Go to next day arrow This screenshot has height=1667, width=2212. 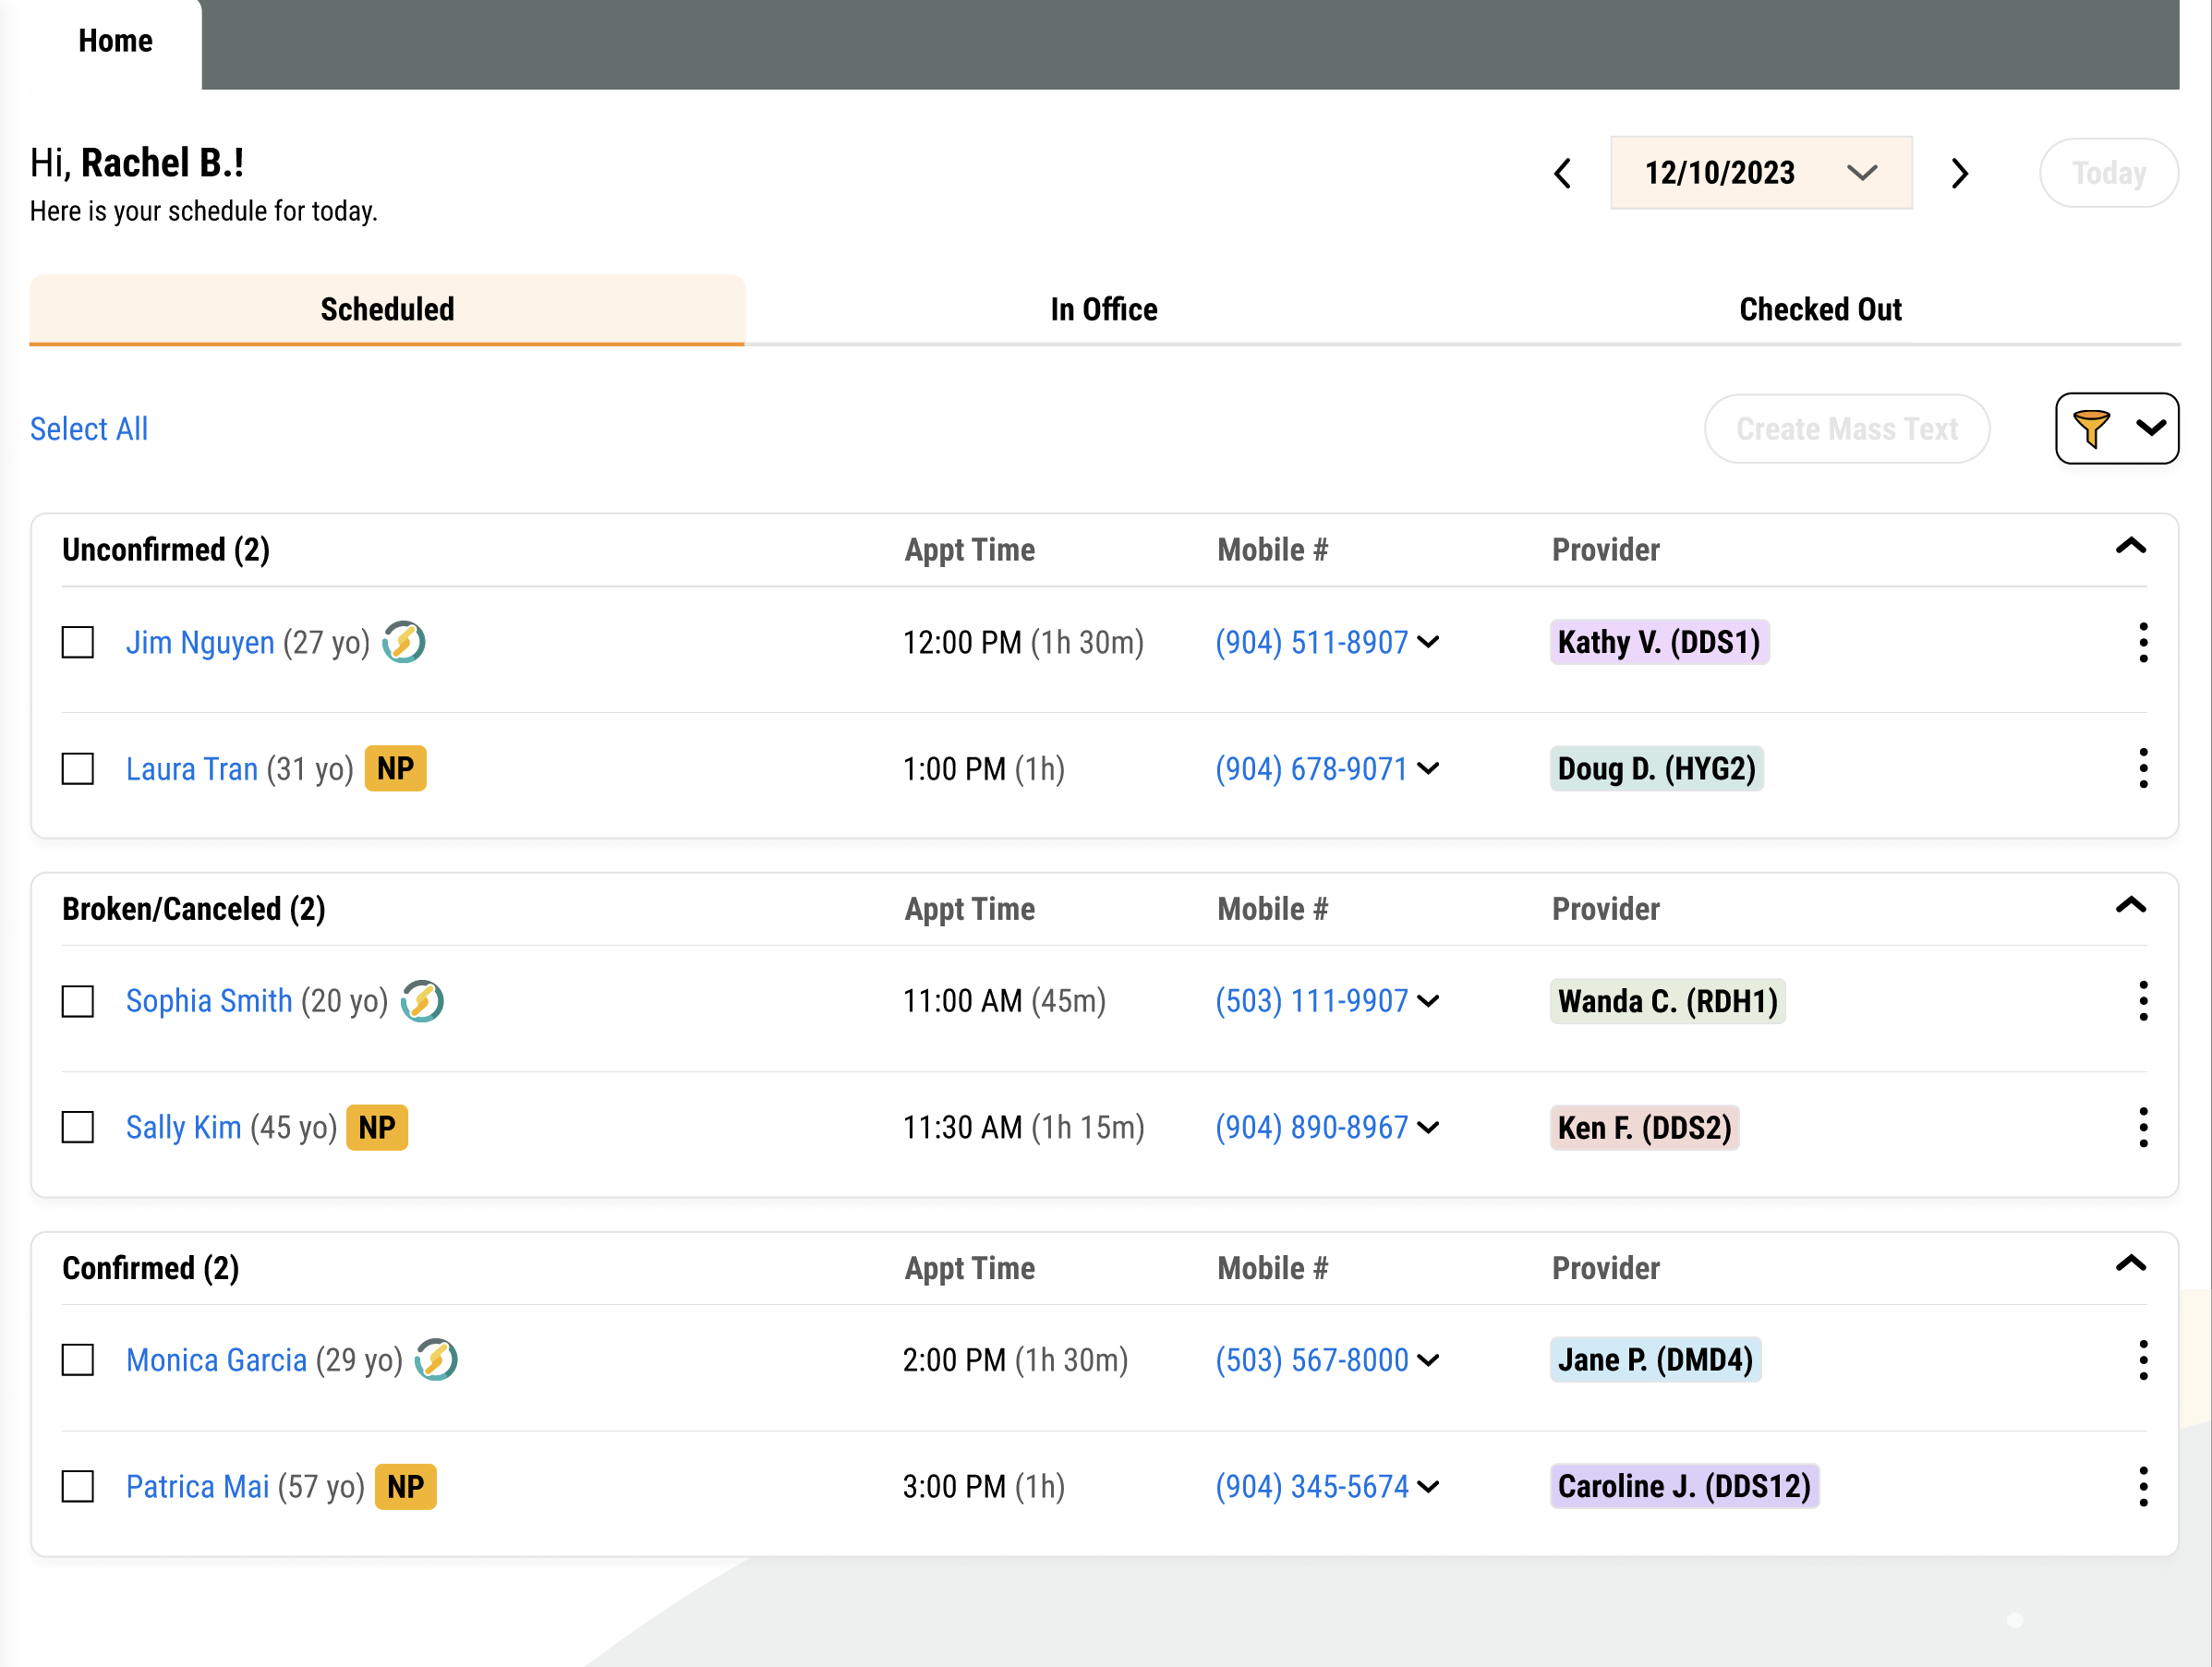[x=1959, y=173]
